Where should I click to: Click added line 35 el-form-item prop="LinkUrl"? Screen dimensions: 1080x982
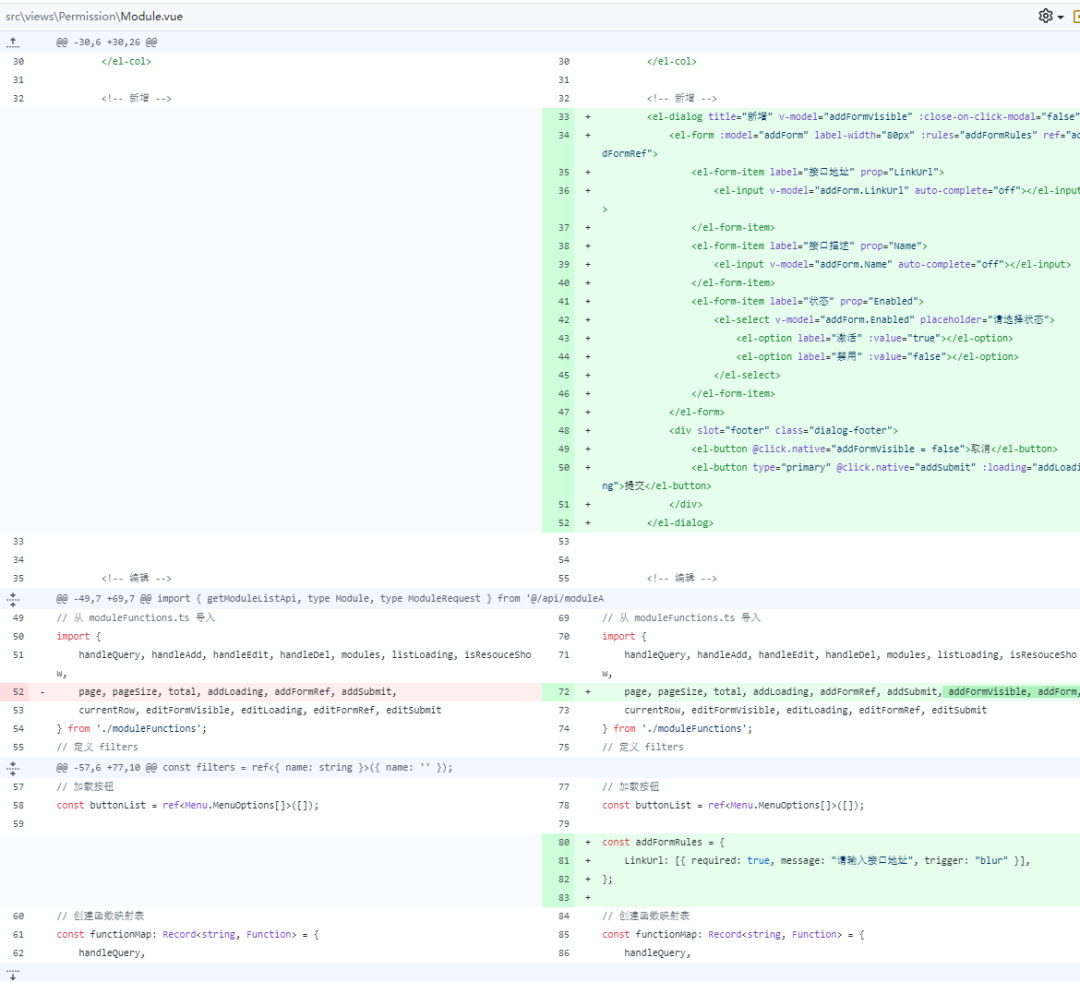(x=818, y=172)
